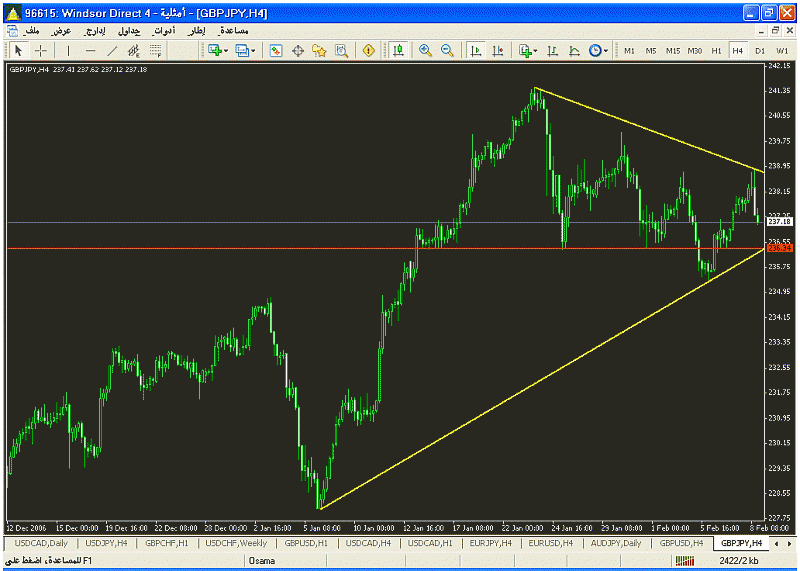This screenshot has height=571, width=800.
Task: Click the connection bars status icon
Action: pos(685,561)
